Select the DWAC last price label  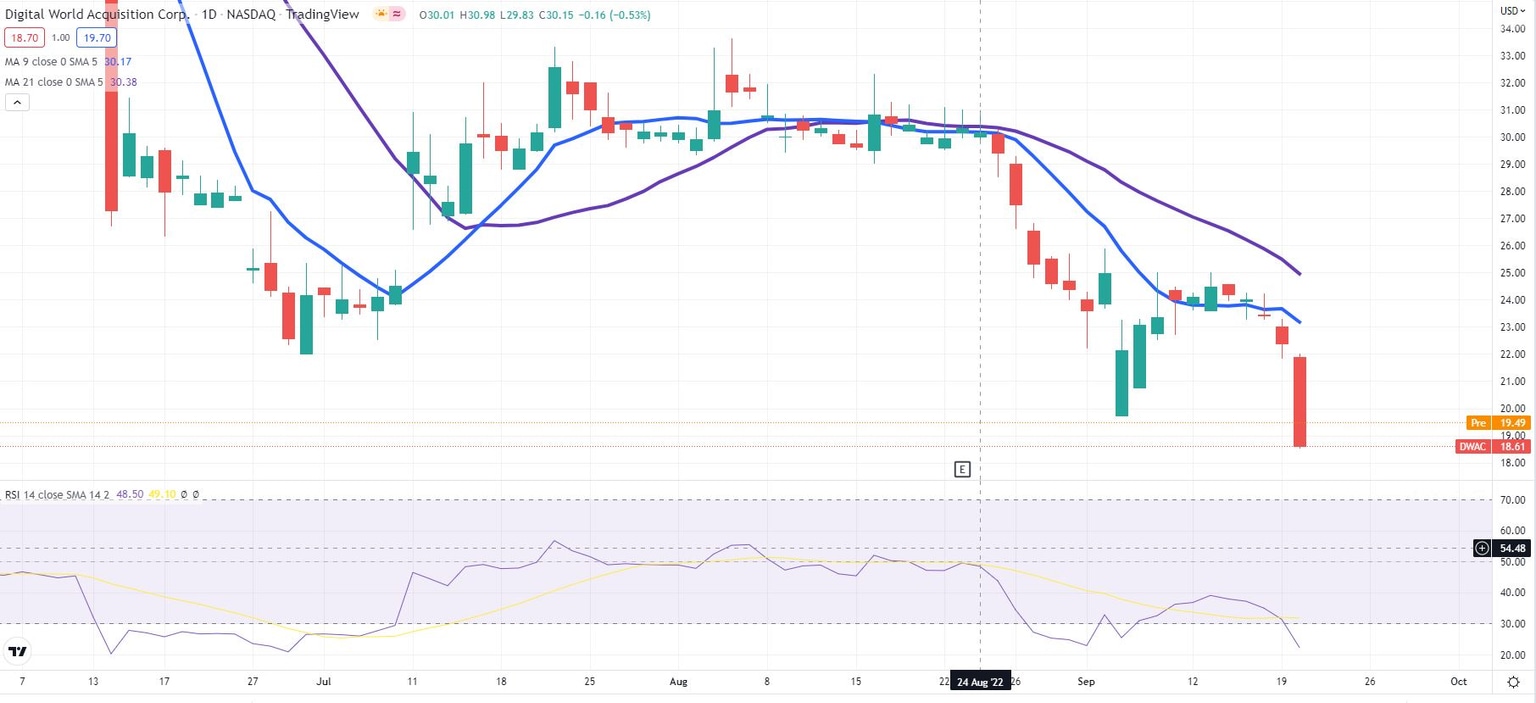coord(1472,447)
